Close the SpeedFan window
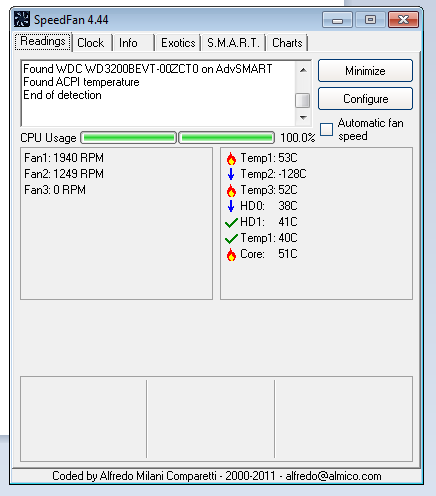The image size is (436, 496). click(403, 20)
